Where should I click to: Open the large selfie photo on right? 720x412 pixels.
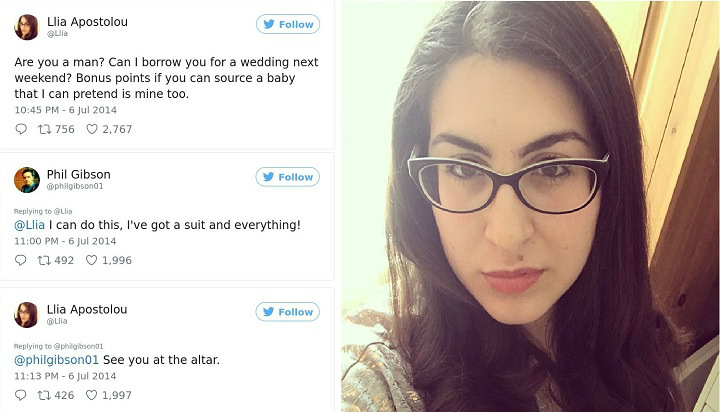coord(530,206)
